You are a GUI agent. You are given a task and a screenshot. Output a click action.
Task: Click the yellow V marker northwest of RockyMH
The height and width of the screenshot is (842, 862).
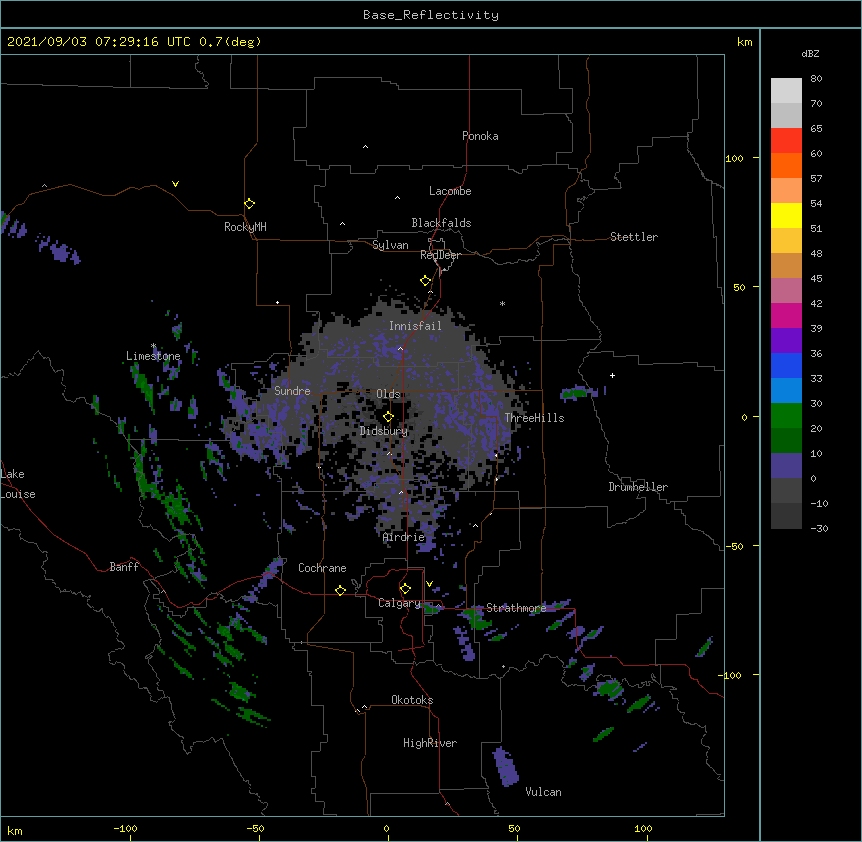click(x=175, y=184)
